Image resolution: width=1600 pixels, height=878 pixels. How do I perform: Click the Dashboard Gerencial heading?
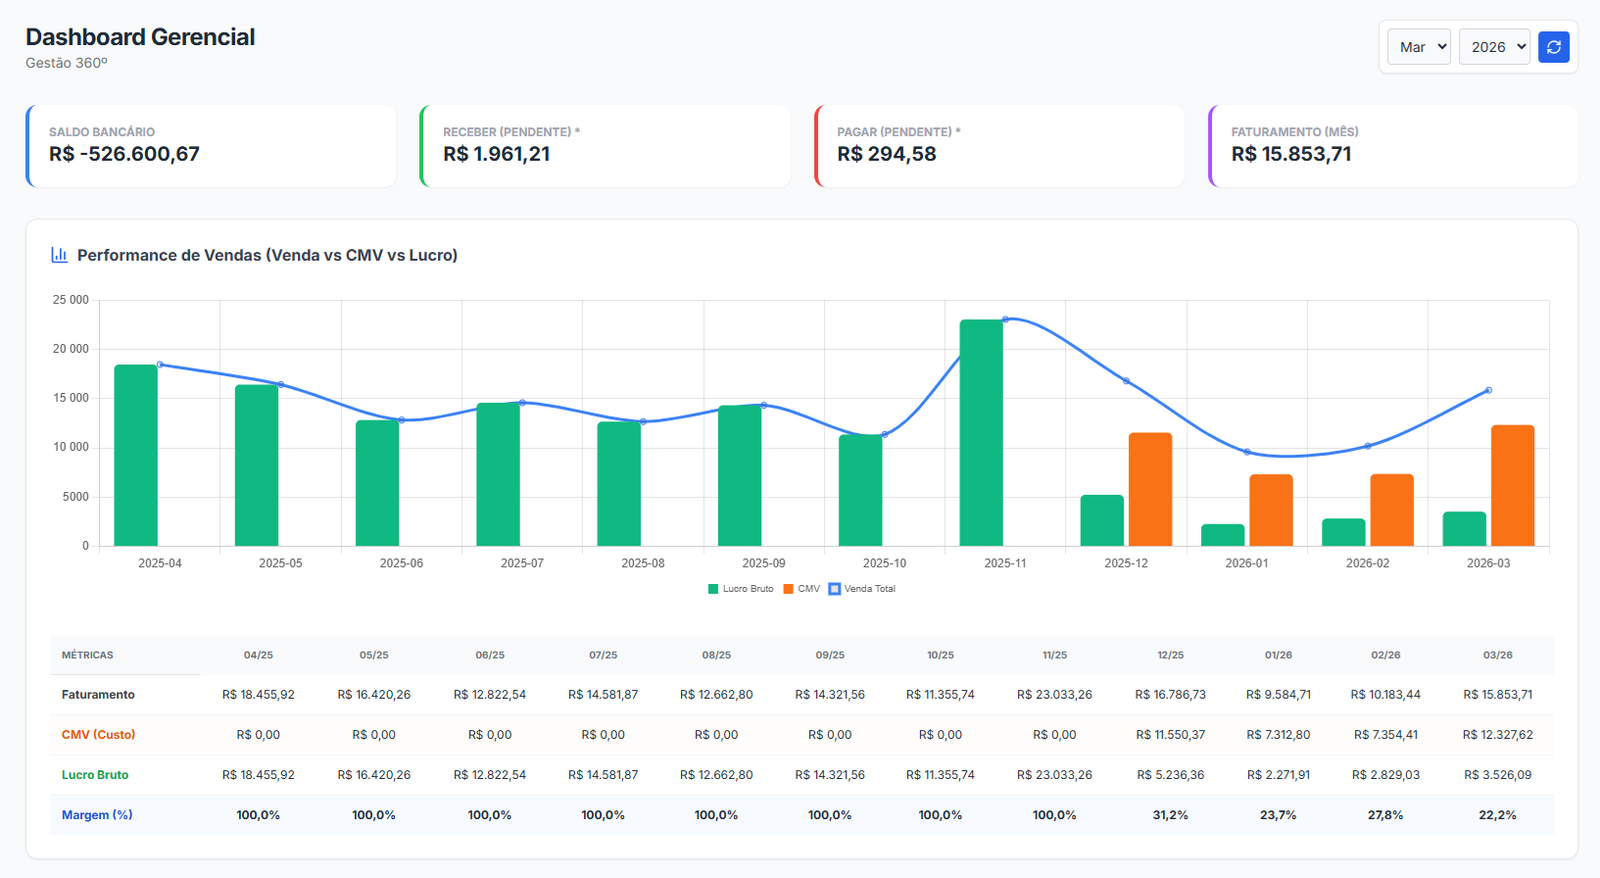140,37
